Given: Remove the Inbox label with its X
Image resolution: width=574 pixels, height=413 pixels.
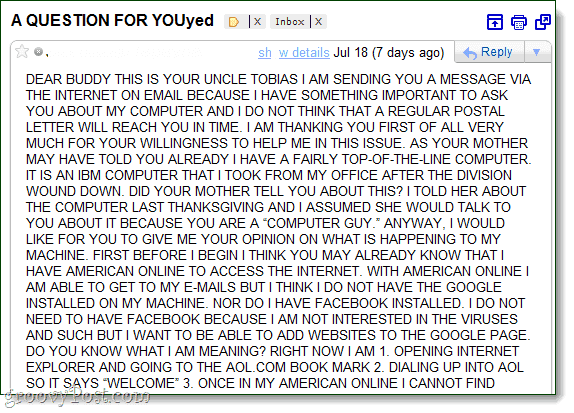Looking at the screenshot, I should coord(318,22).
